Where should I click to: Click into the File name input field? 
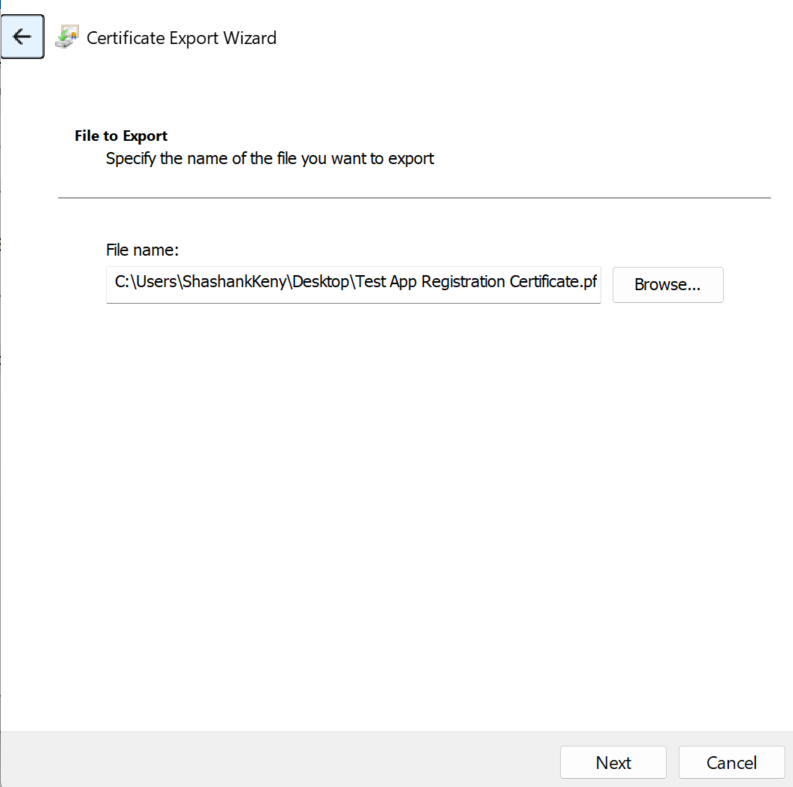coord(354,285)
